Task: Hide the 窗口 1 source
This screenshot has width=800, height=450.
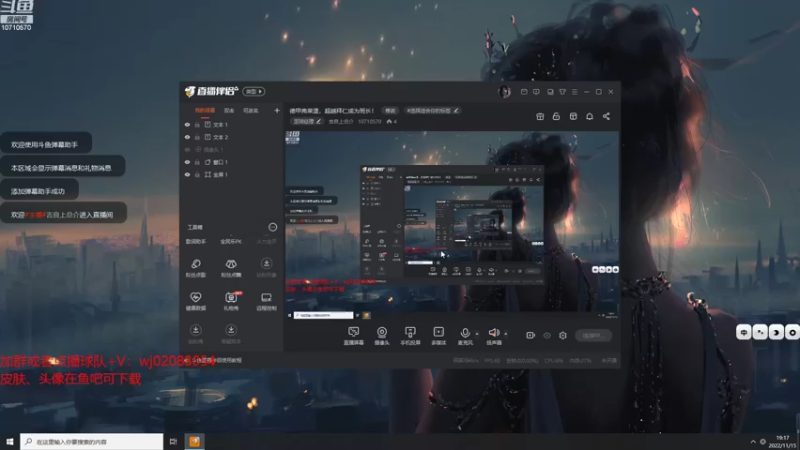Action: (x=187, y=162)
